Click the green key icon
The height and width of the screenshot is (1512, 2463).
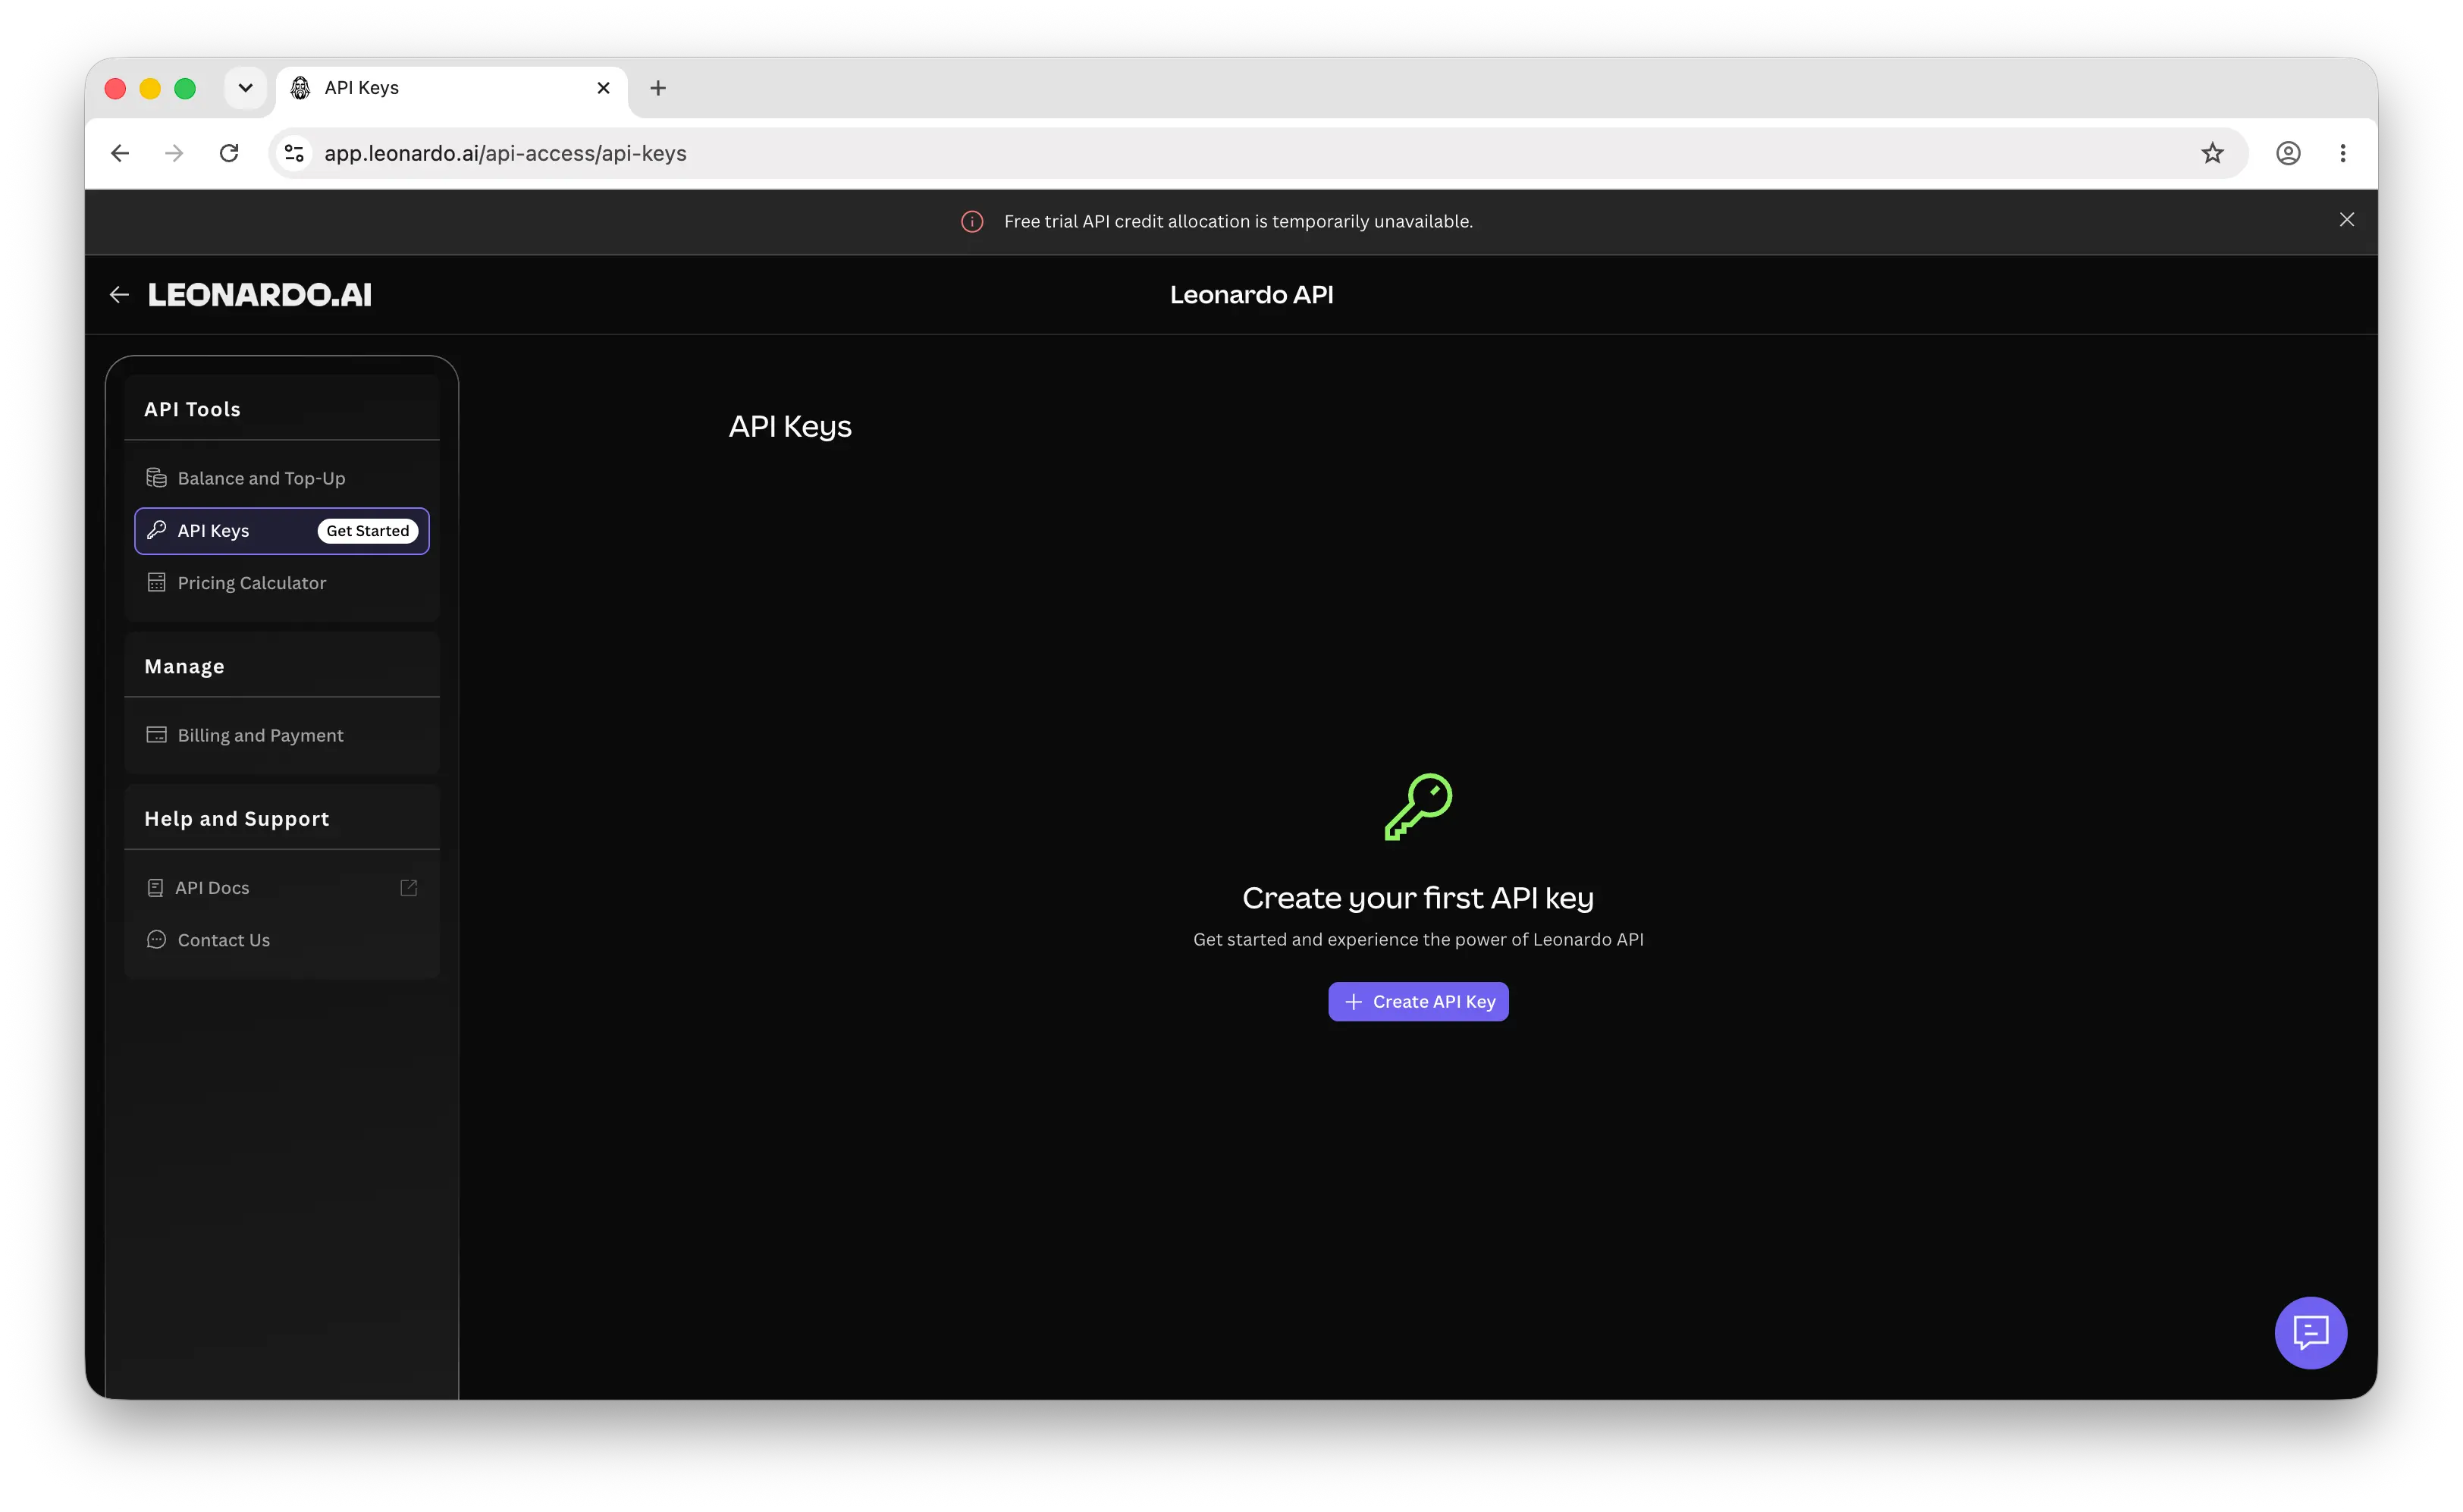coord(1418,806)
